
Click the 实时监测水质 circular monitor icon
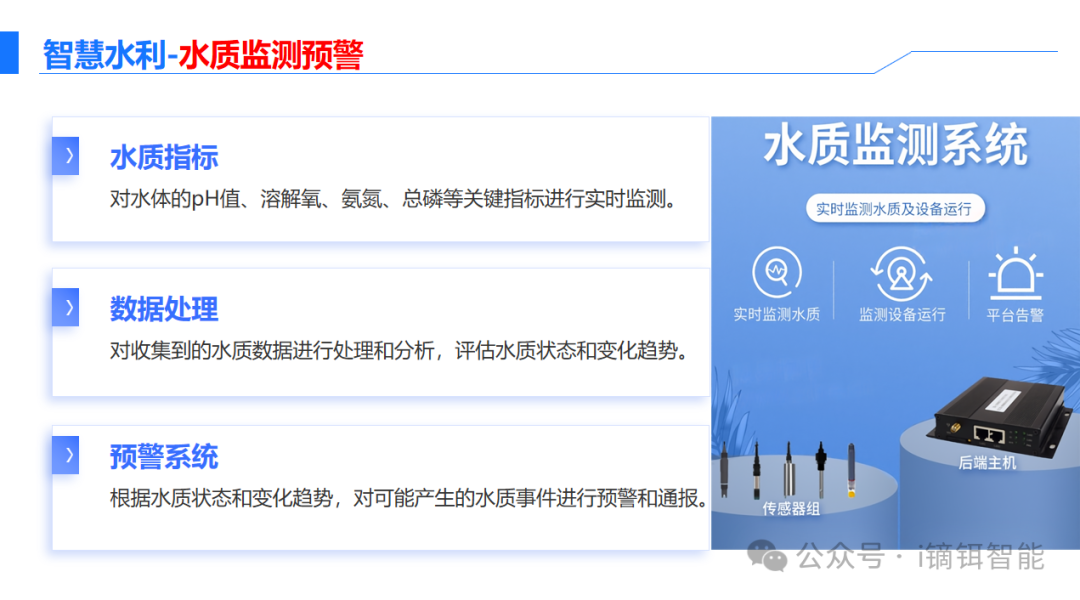[x=775, y=272]
